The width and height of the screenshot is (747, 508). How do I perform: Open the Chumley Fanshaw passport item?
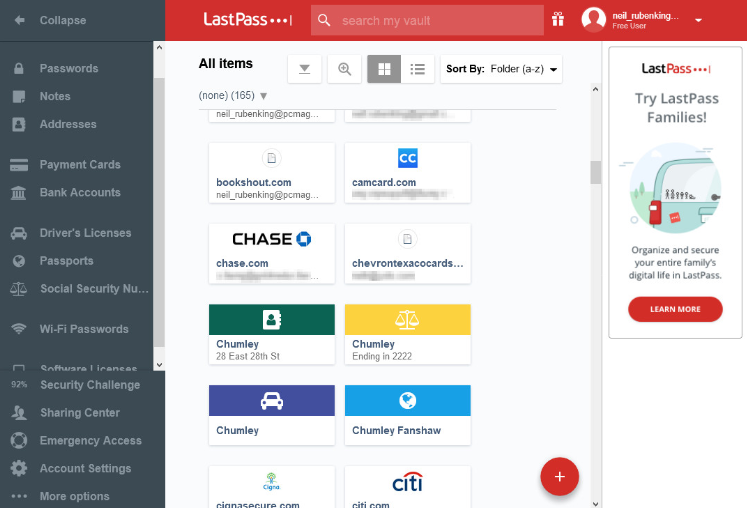click(407, 415)
